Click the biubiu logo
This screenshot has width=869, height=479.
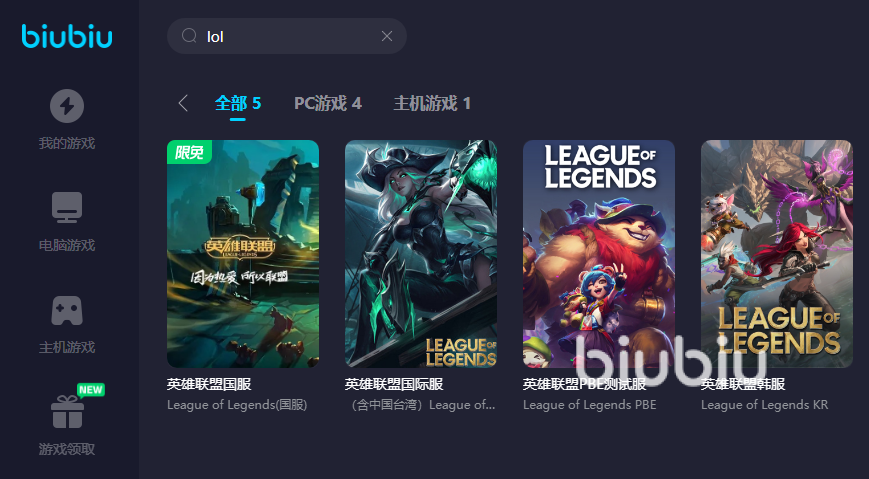(67, 37)
